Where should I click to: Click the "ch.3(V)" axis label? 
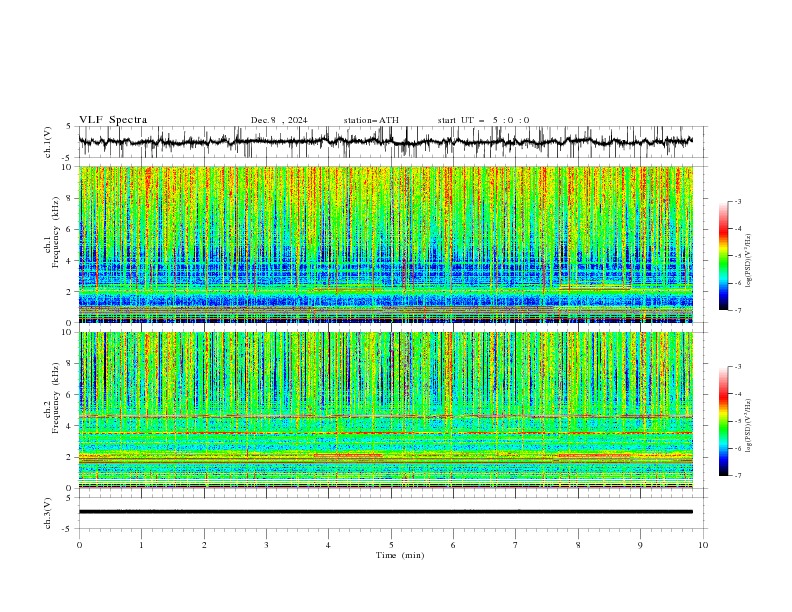[x=48, y=513]
